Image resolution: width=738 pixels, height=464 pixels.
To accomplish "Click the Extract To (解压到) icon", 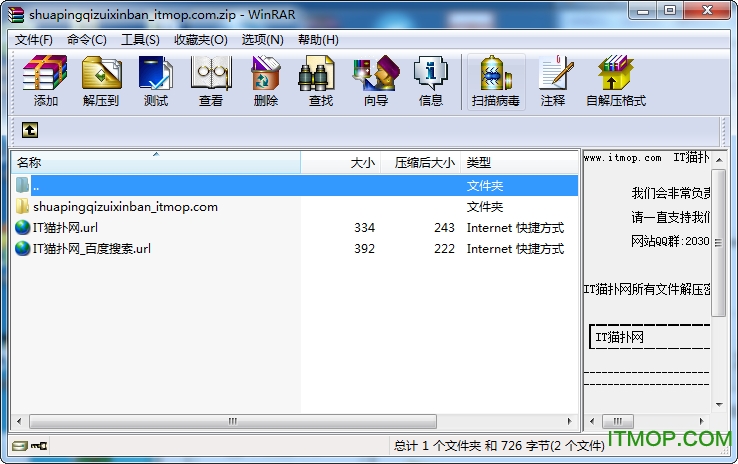I will pos(101,81).
